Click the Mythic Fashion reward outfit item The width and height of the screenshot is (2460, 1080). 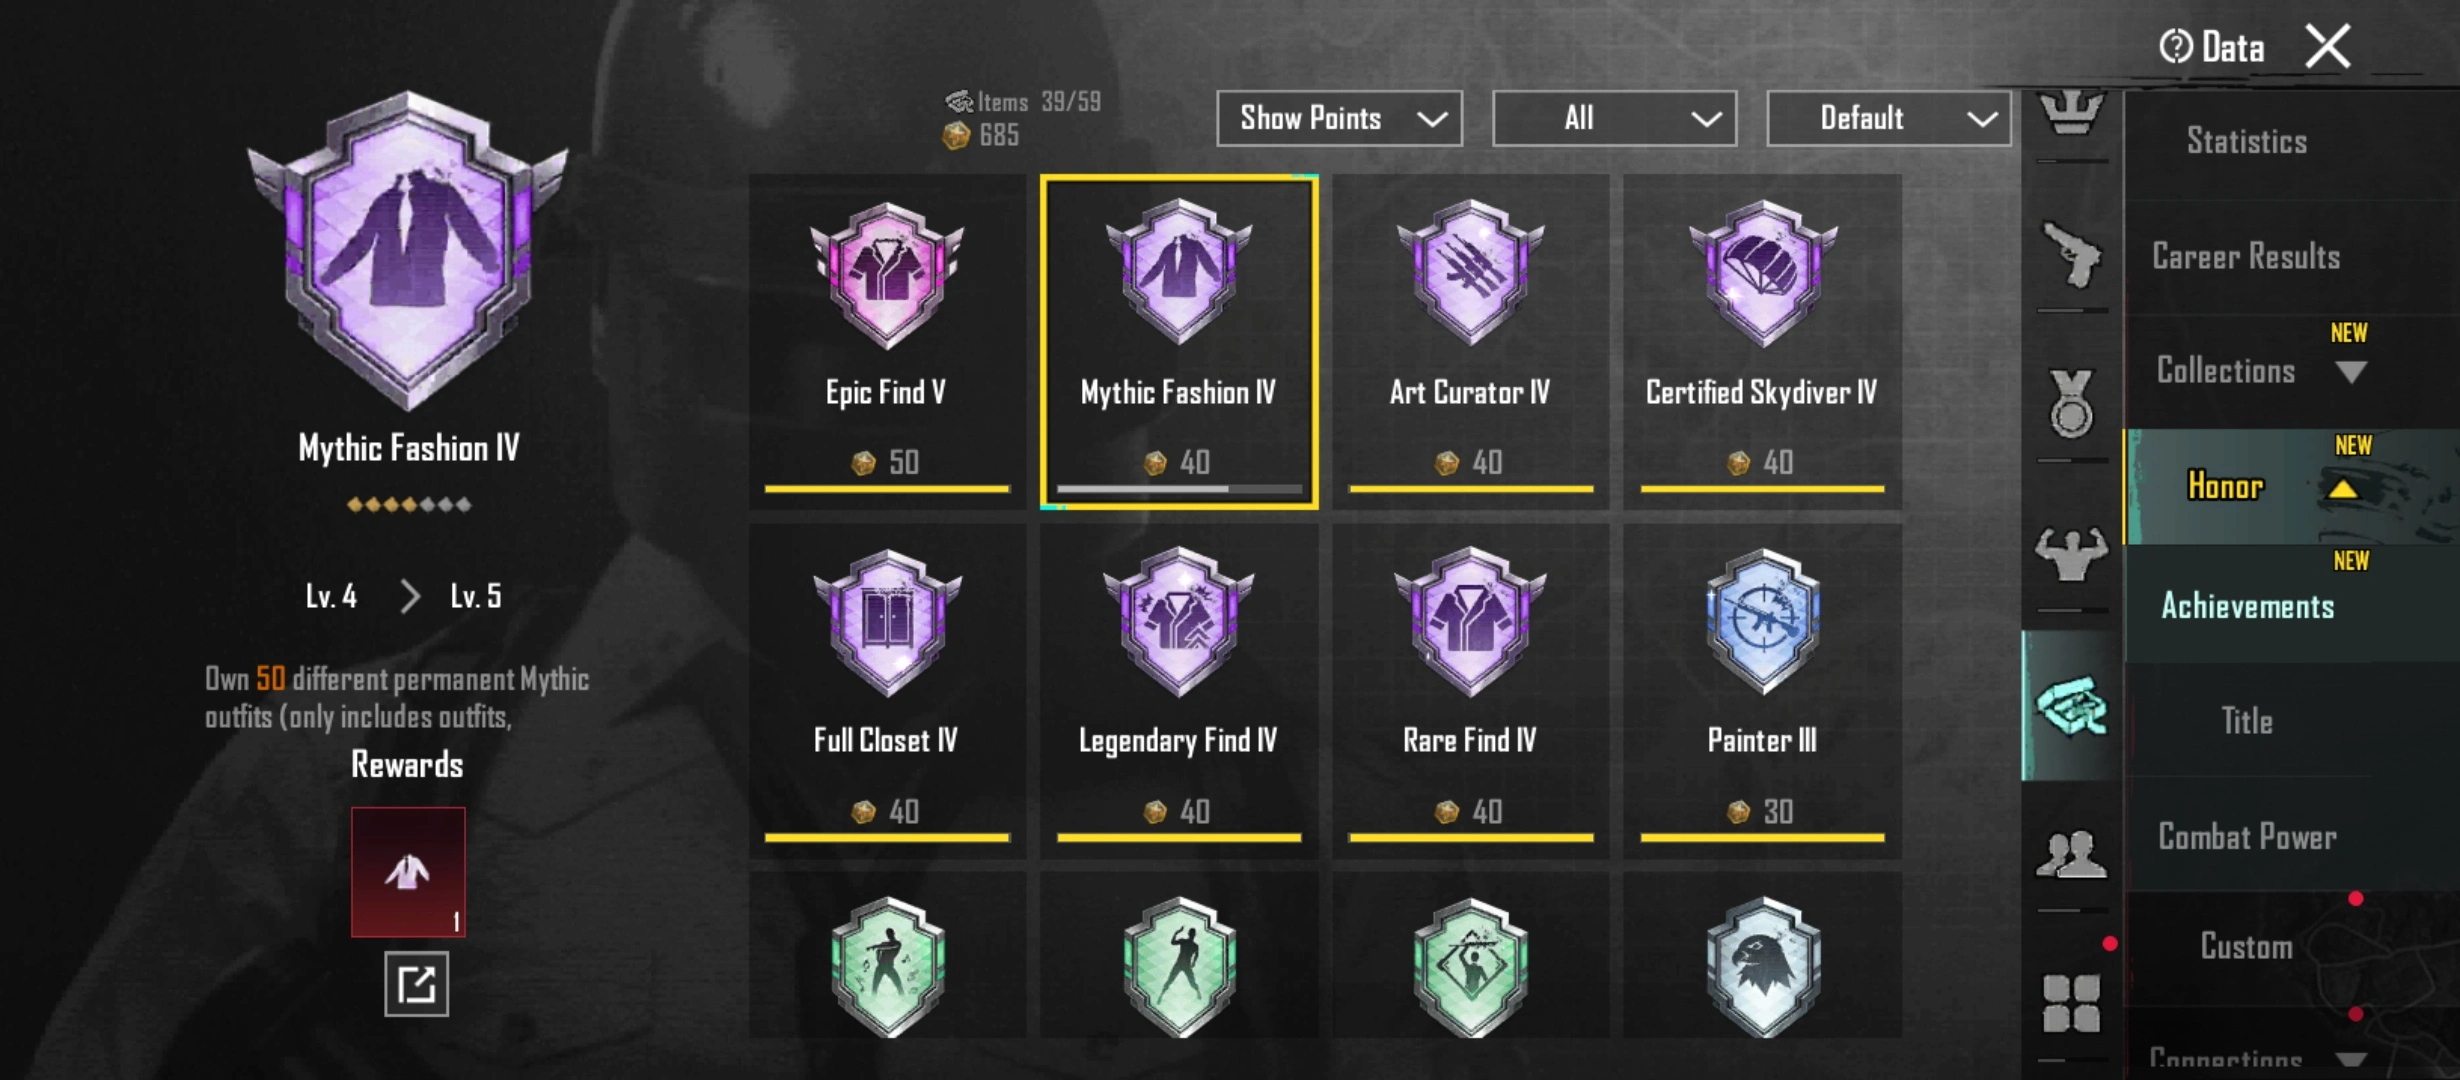click(408, 872)
